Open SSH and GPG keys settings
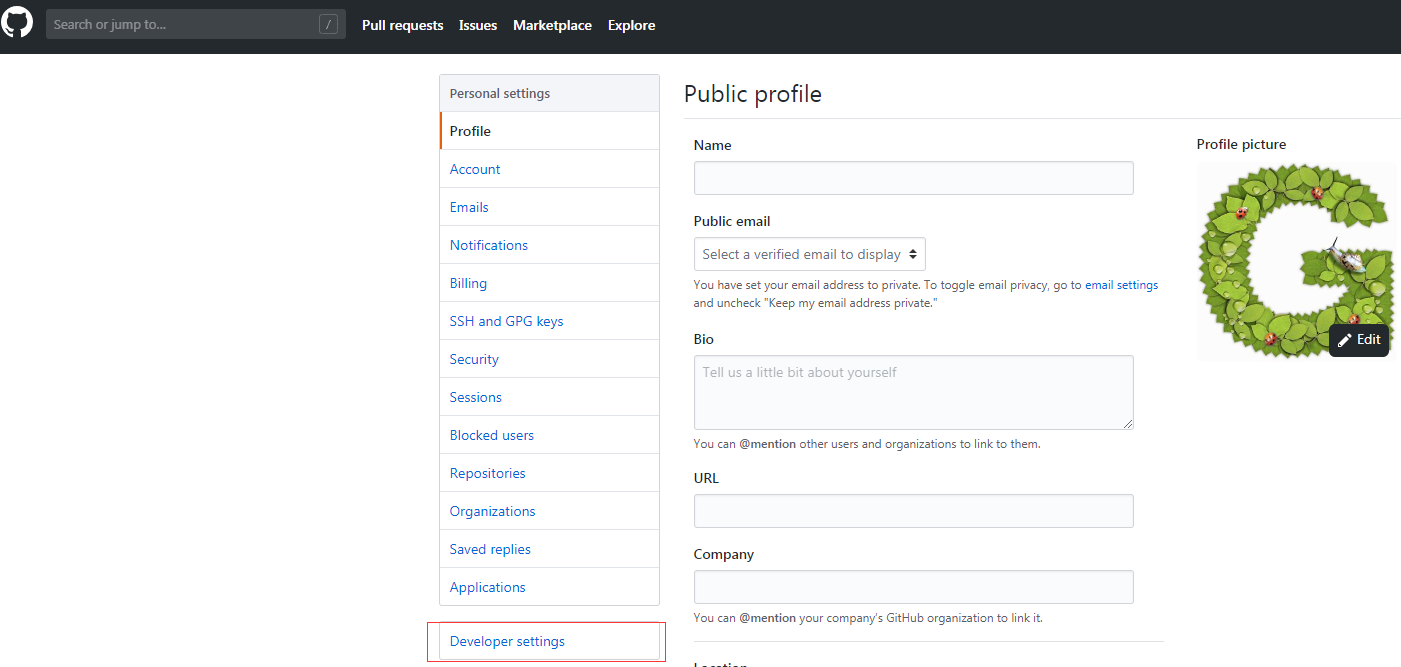1401x667 pixels. point(506,321)
